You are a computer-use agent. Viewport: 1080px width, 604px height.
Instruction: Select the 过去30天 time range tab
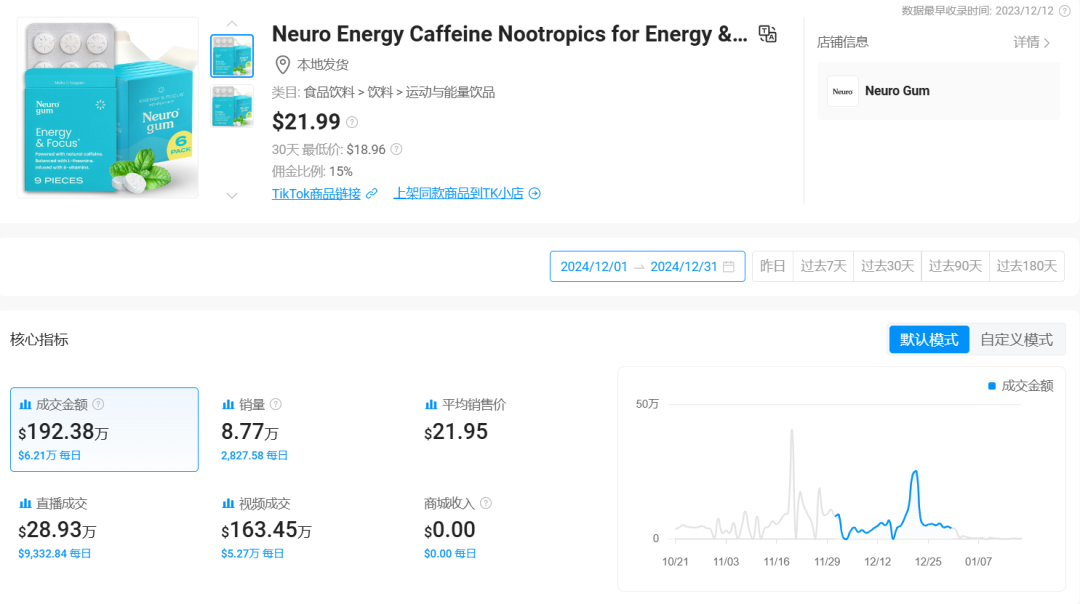pos(887,267)
